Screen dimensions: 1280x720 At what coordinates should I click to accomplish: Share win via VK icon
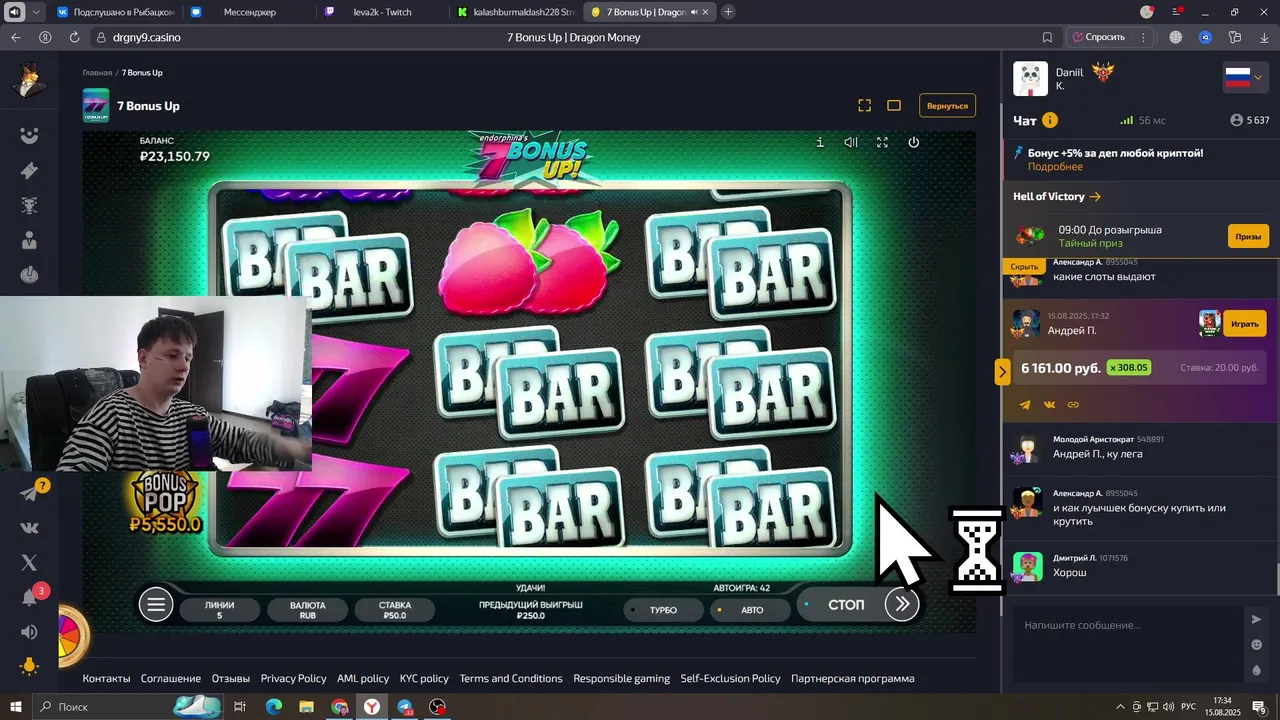1049,405
